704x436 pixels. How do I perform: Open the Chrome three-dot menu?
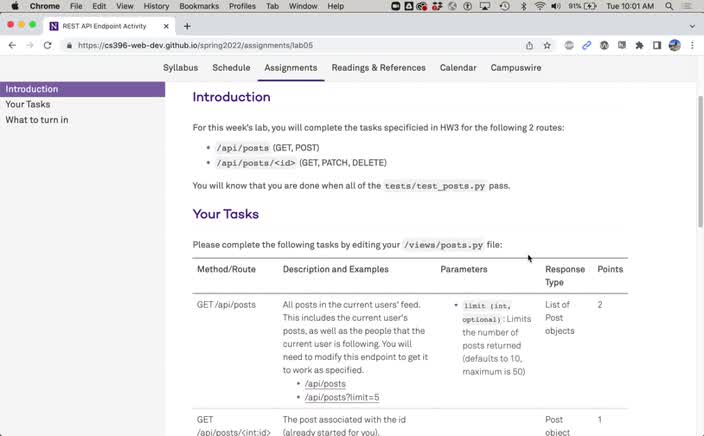coord(693,45)
